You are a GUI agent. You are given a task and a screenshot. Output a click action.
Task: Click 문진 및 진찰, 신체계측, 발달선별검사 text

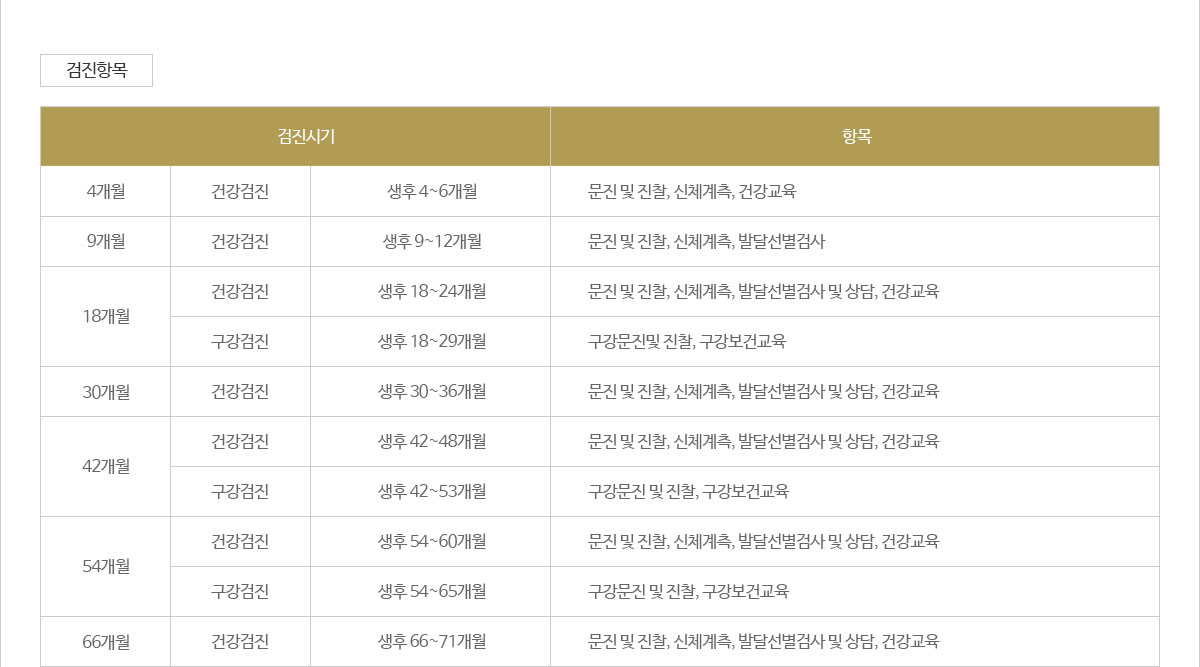[x=706, y=242]
